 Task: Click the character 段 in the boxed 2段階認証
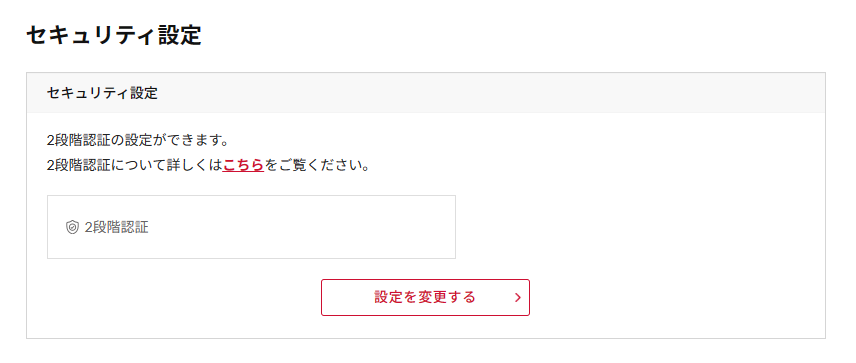98,228
